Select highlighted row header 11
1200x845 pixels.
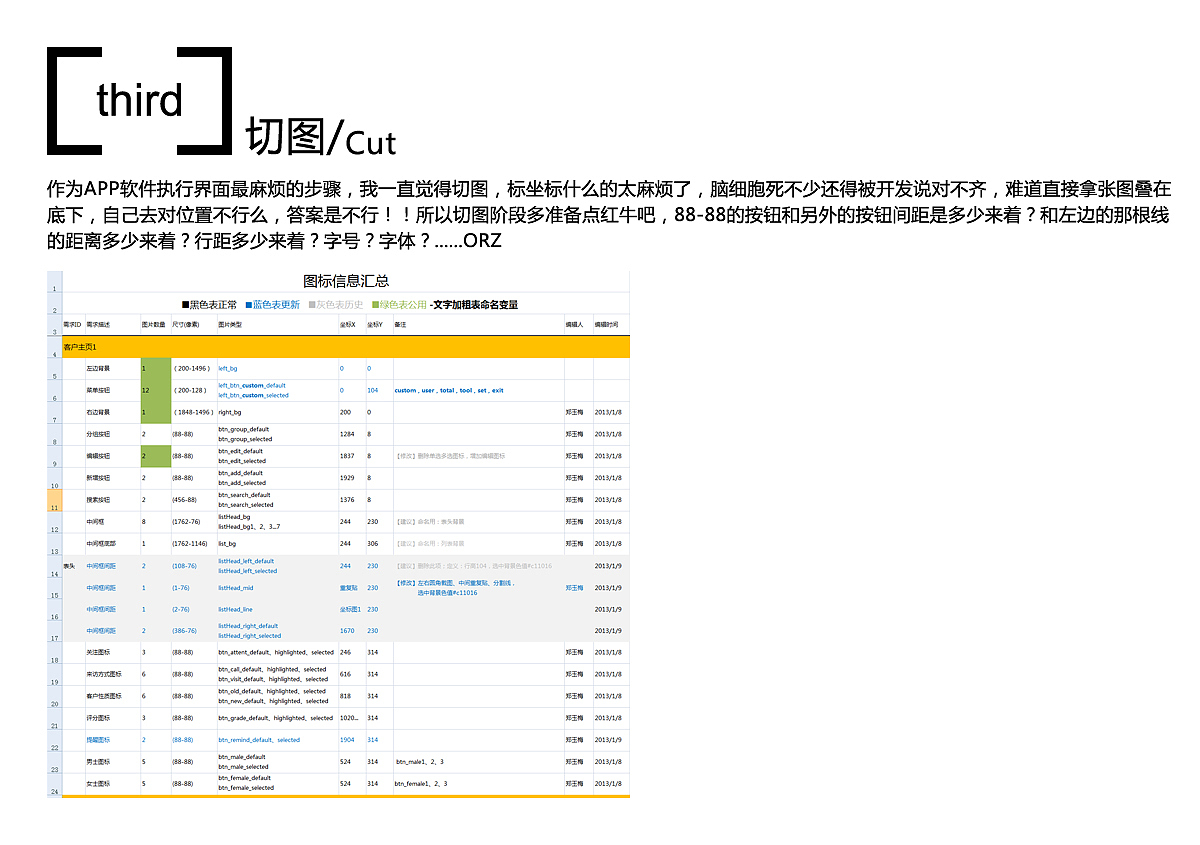click(54, 500)
